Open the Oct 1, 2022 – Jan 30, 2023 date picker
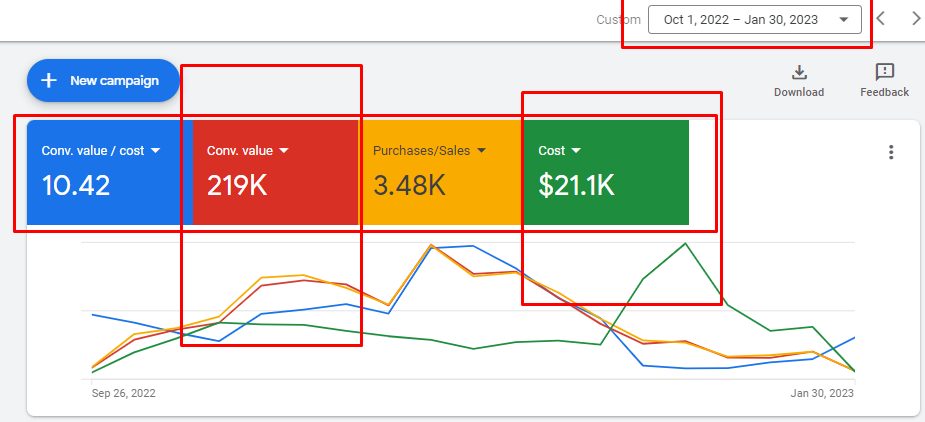The image size is (925, 422). click(x=754, y=19)
